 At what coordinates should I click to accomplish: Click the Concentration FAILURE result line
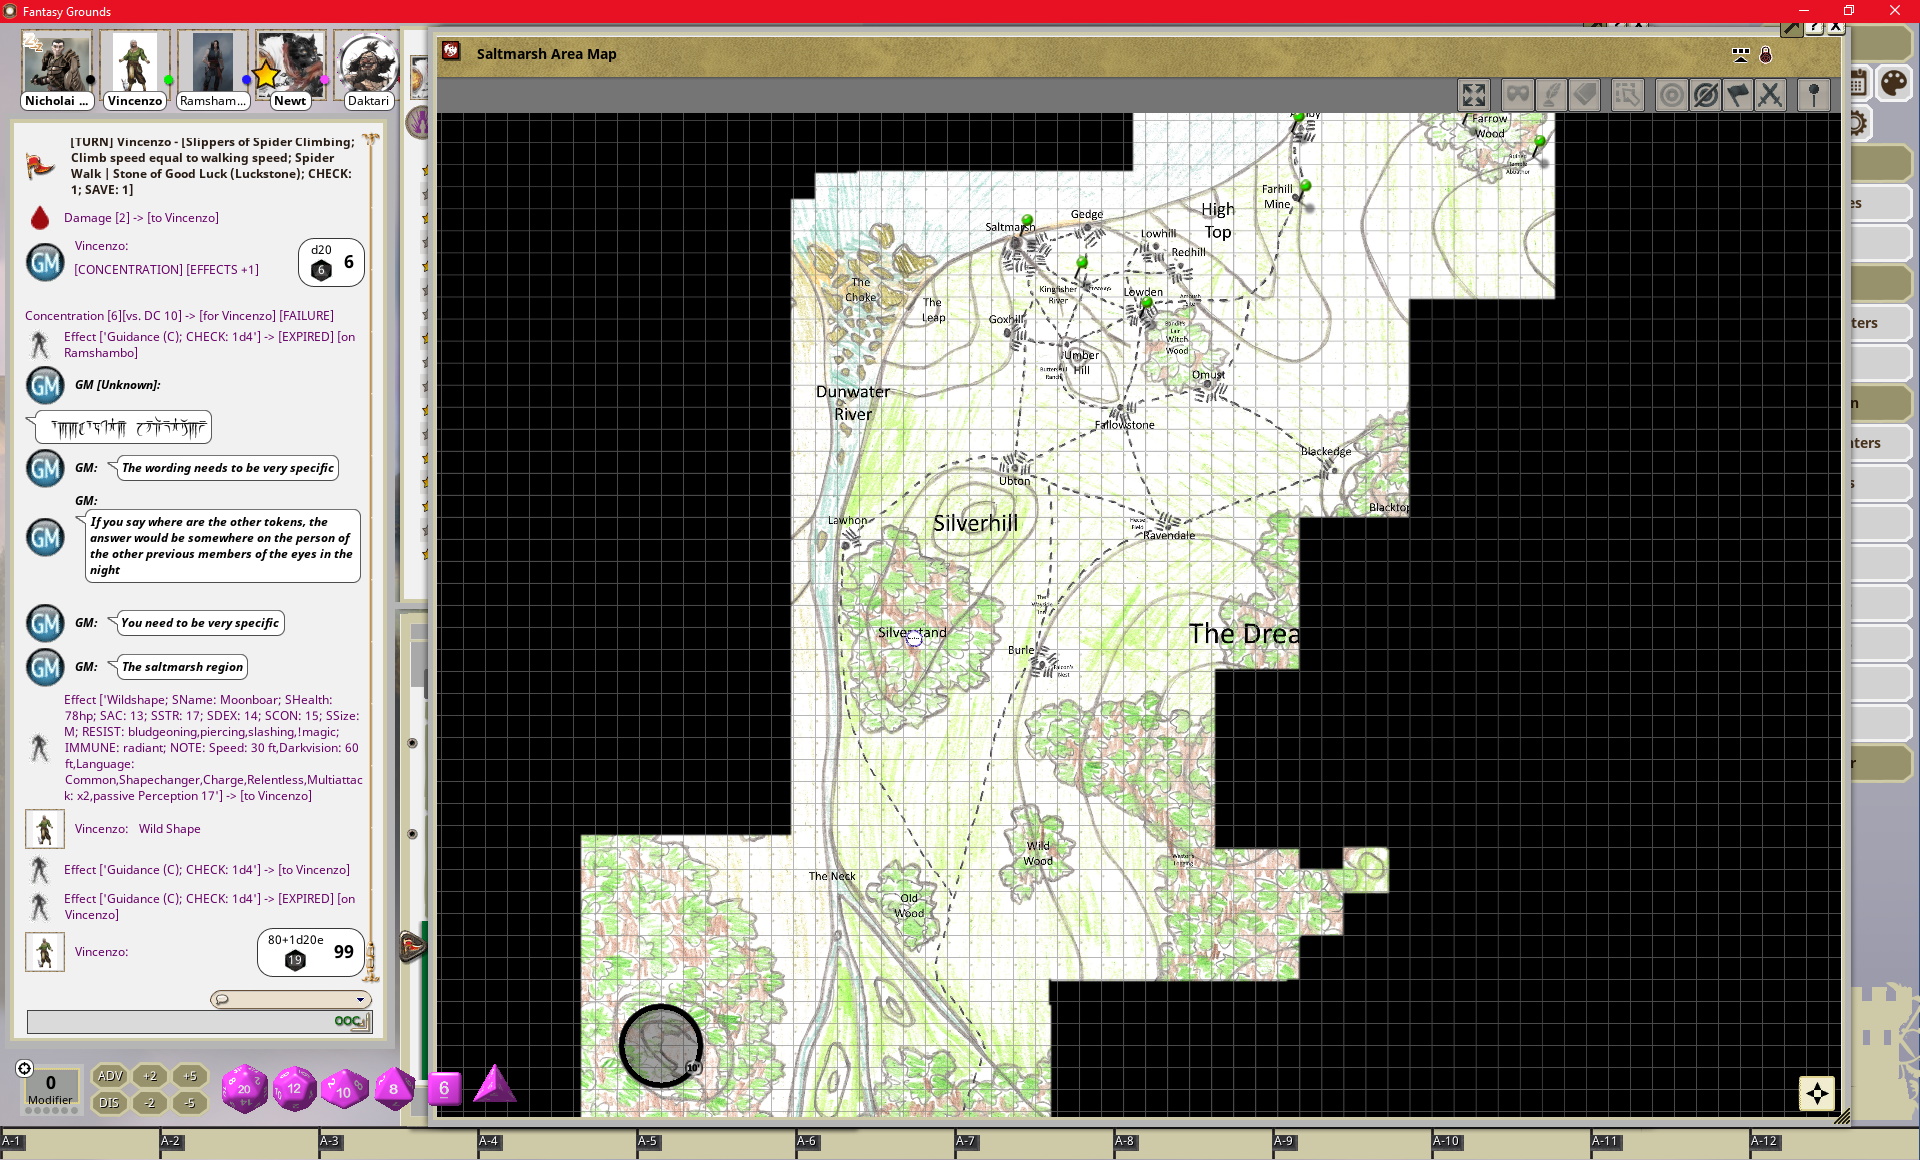click(x=179, y=316)
